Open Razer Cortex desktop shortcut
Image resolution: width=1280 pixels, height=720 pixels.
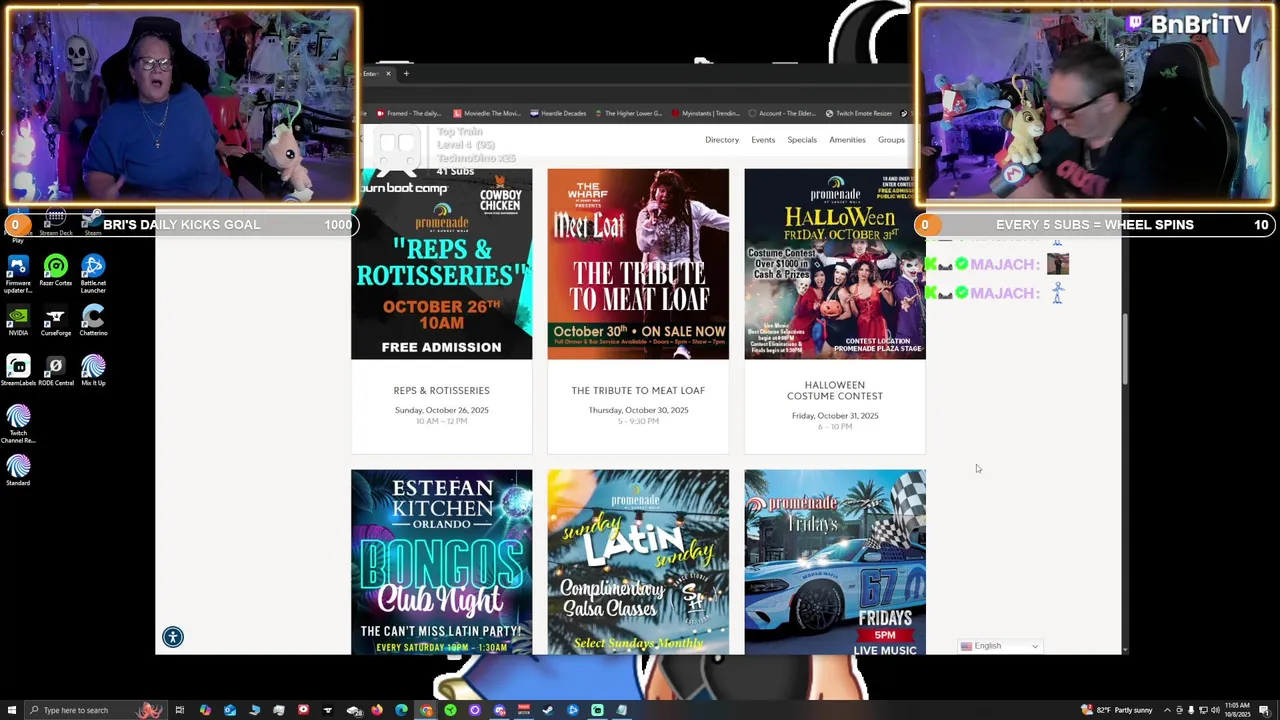pos(56,271)
